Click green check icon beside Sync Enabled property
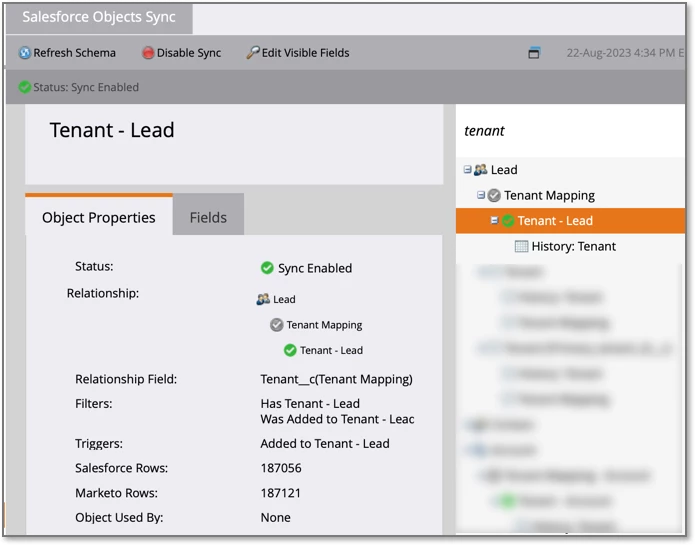This screenshot has height=545, width=695. tap(267, 268)
